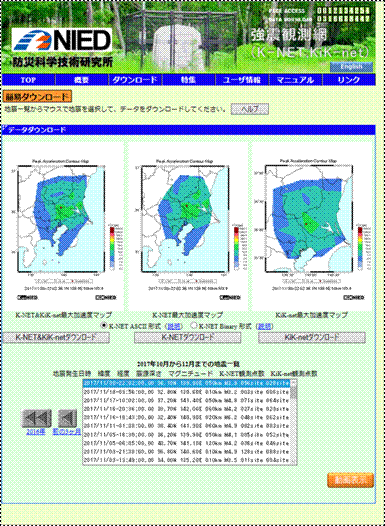Select the K-NET ASCII format radio button
The image size is (385, 526).
pos(104,325)
